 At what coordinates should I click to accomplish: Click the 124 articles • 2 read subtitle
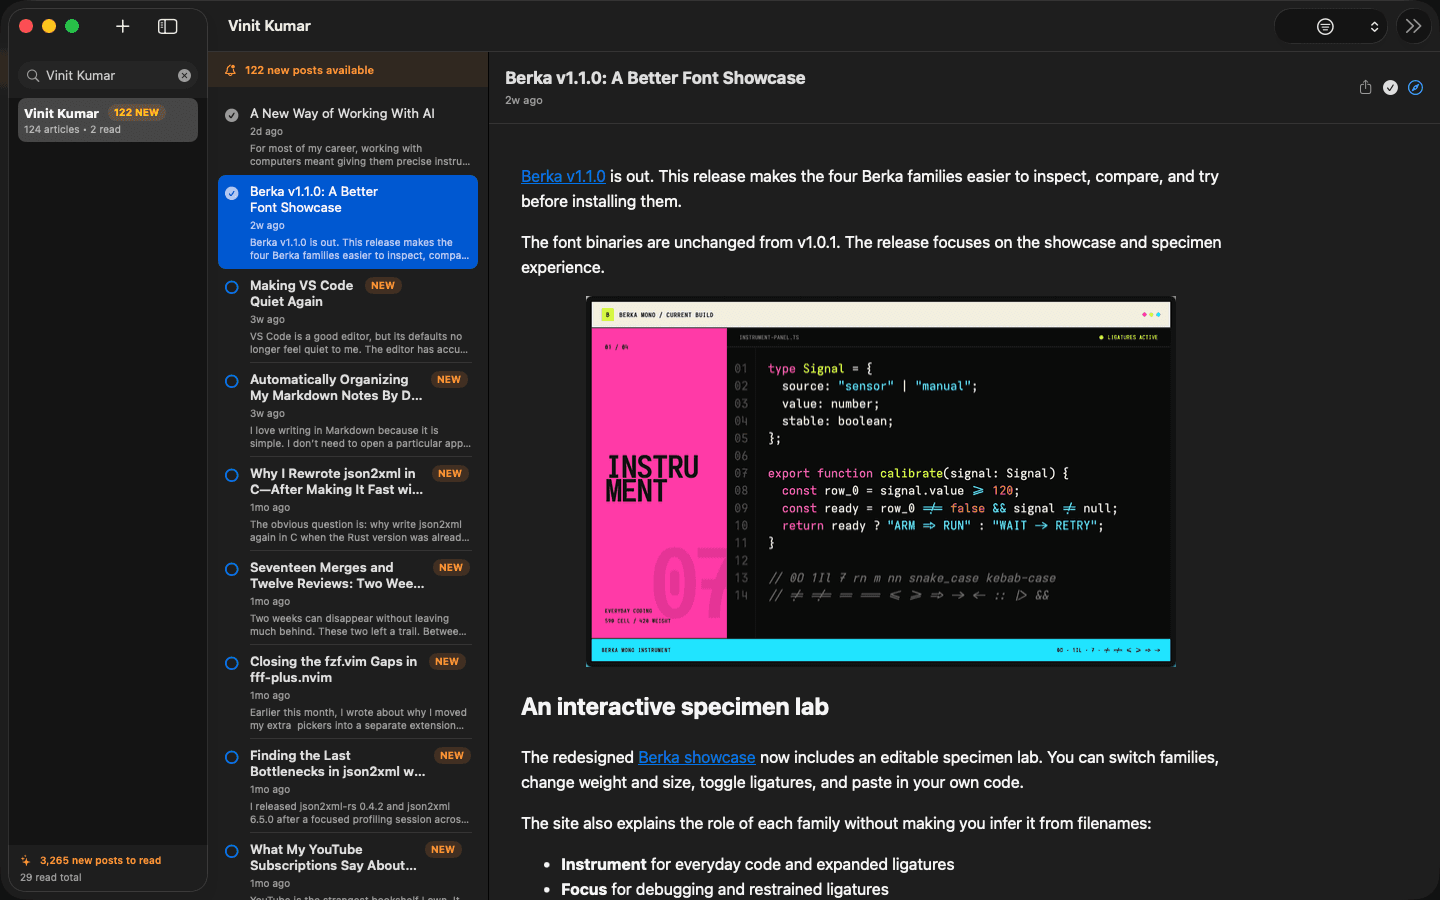tap(72, 129)
